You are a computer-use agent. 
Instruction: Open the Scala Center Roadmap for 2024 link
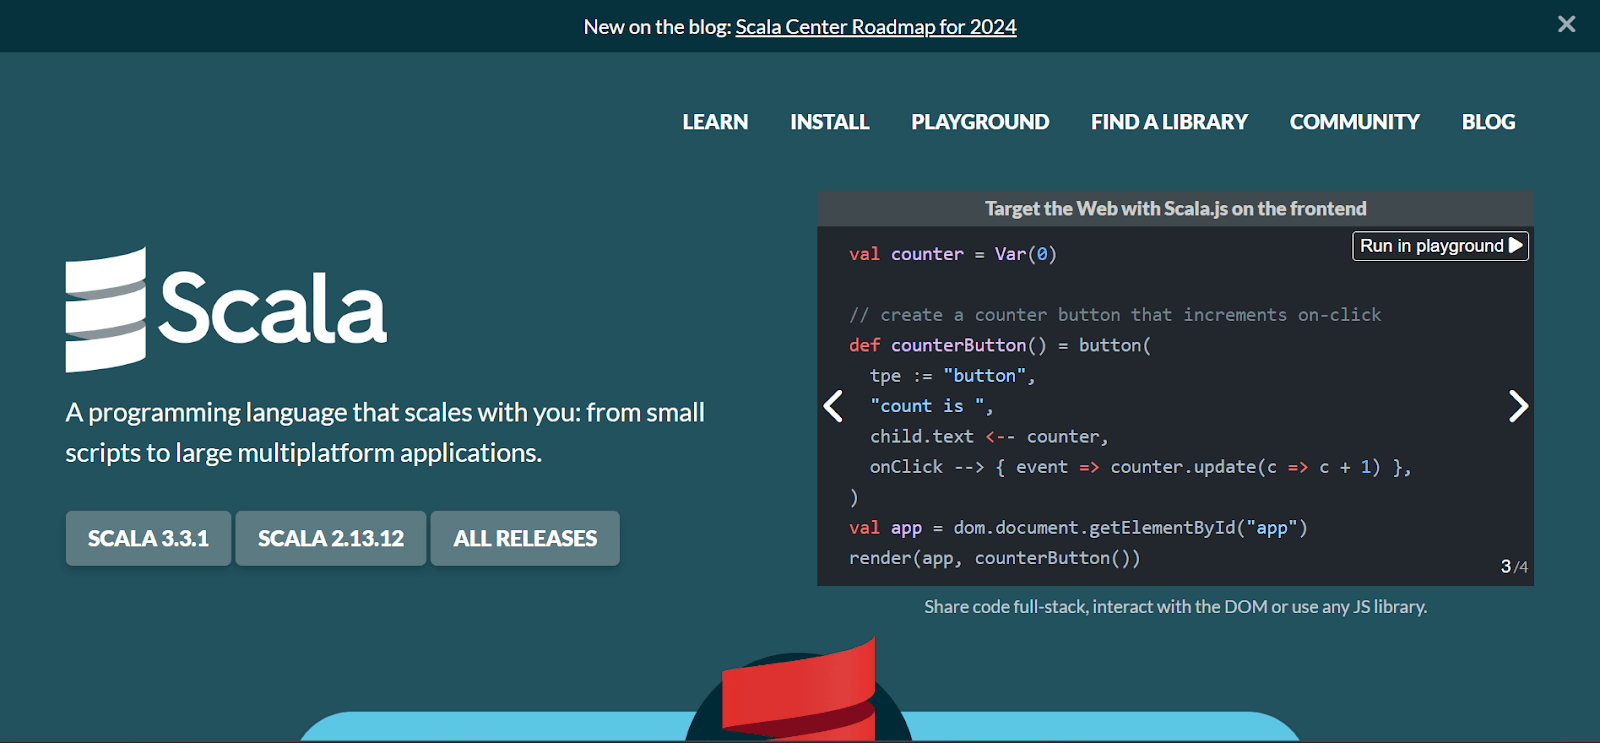pyautogui.click(x=875, y=27)
